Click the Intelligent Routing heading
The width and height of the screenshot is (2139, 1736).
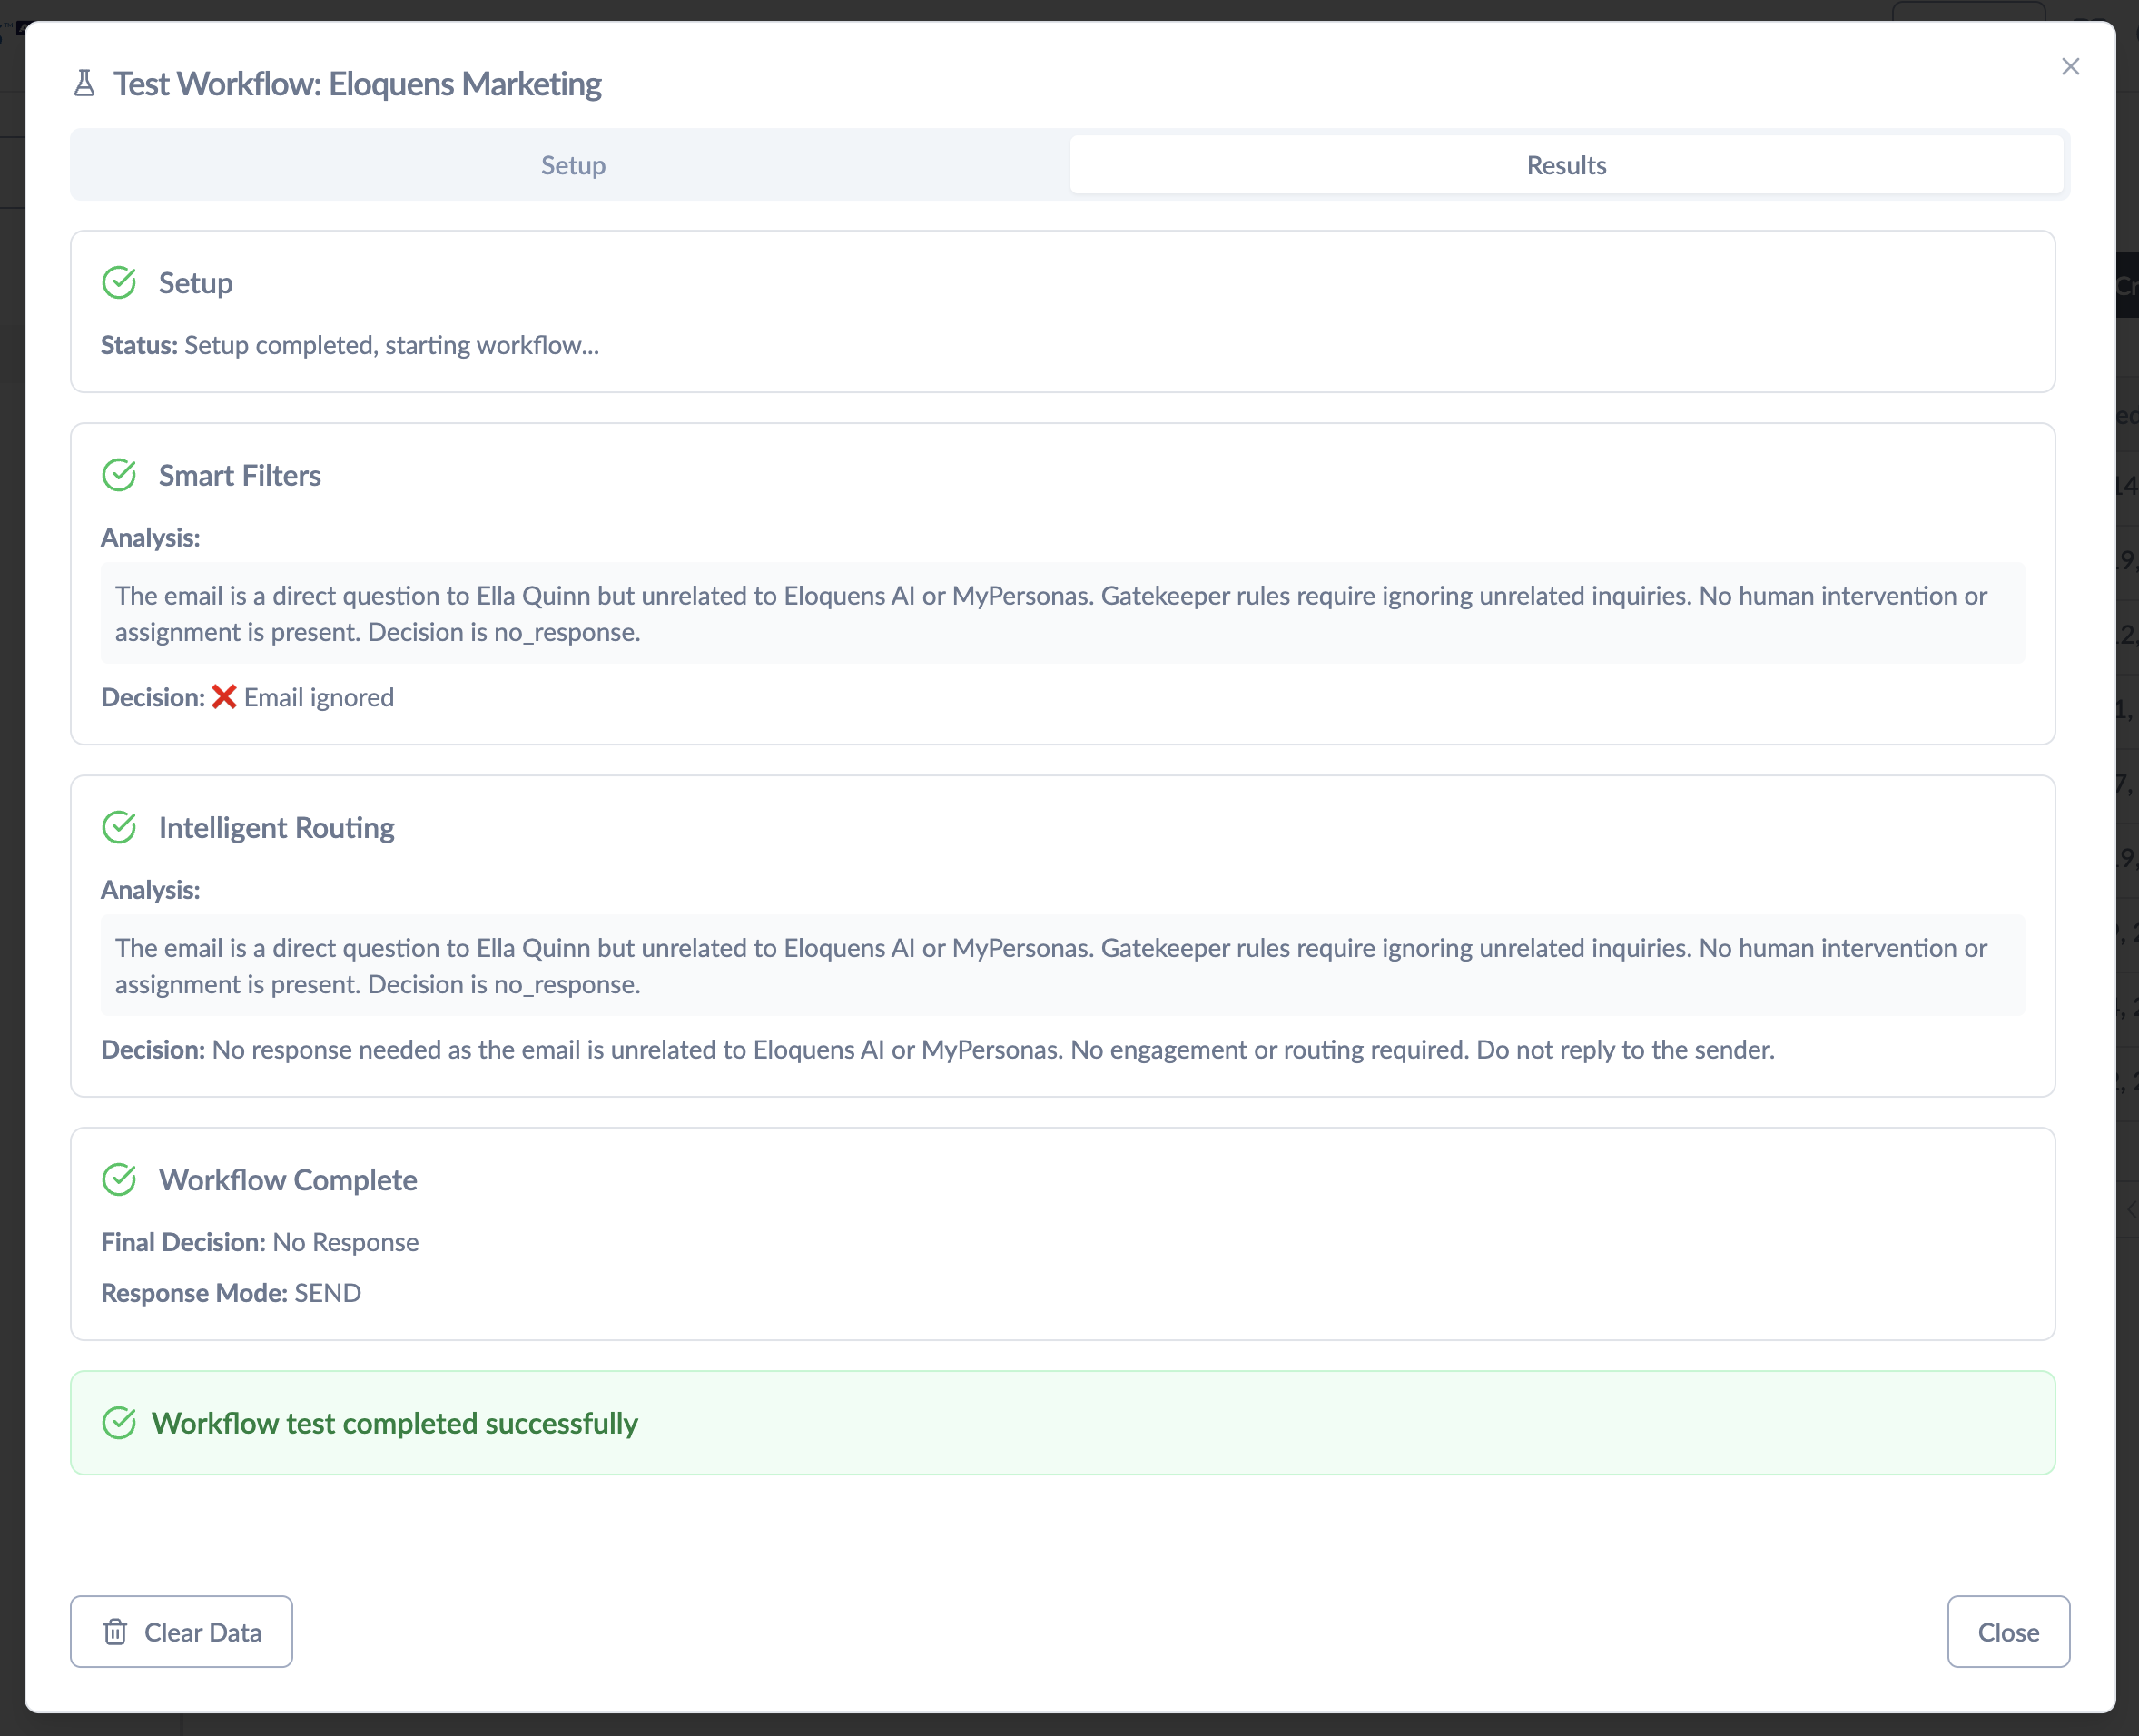click(x=277, y=827)
